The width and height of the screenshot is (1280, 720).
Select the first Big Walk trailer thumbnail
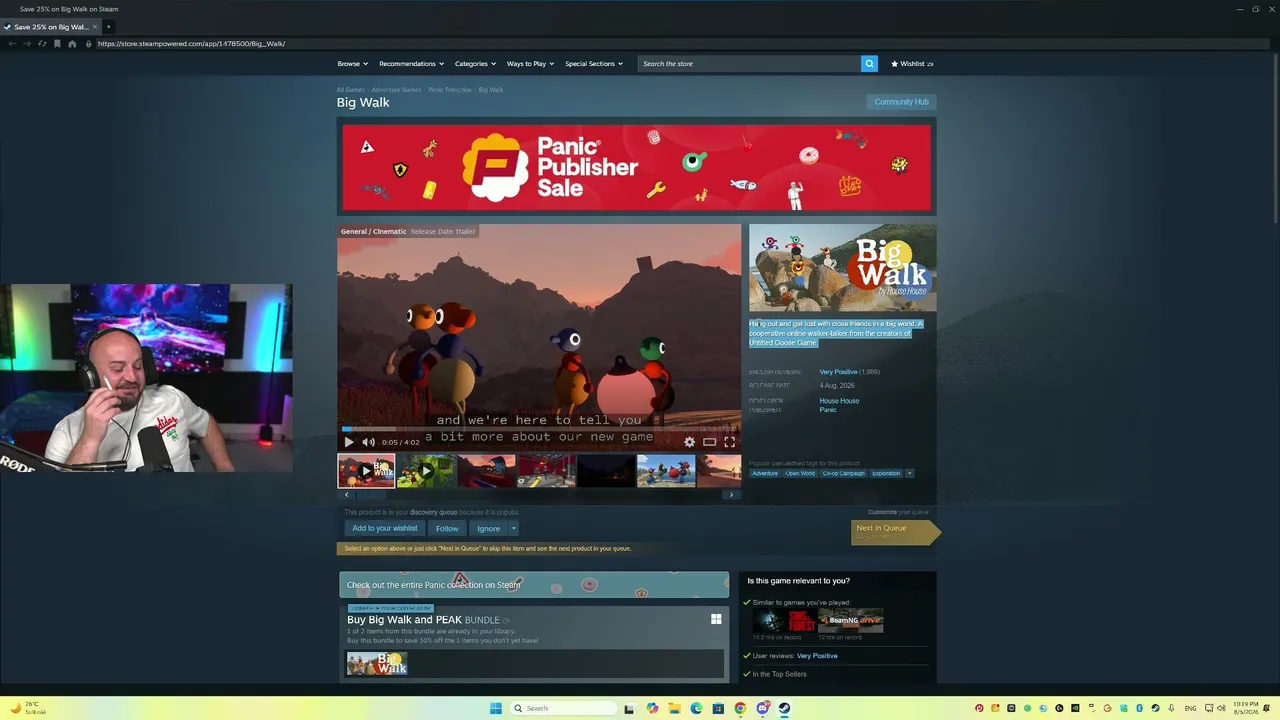point(366,470)
